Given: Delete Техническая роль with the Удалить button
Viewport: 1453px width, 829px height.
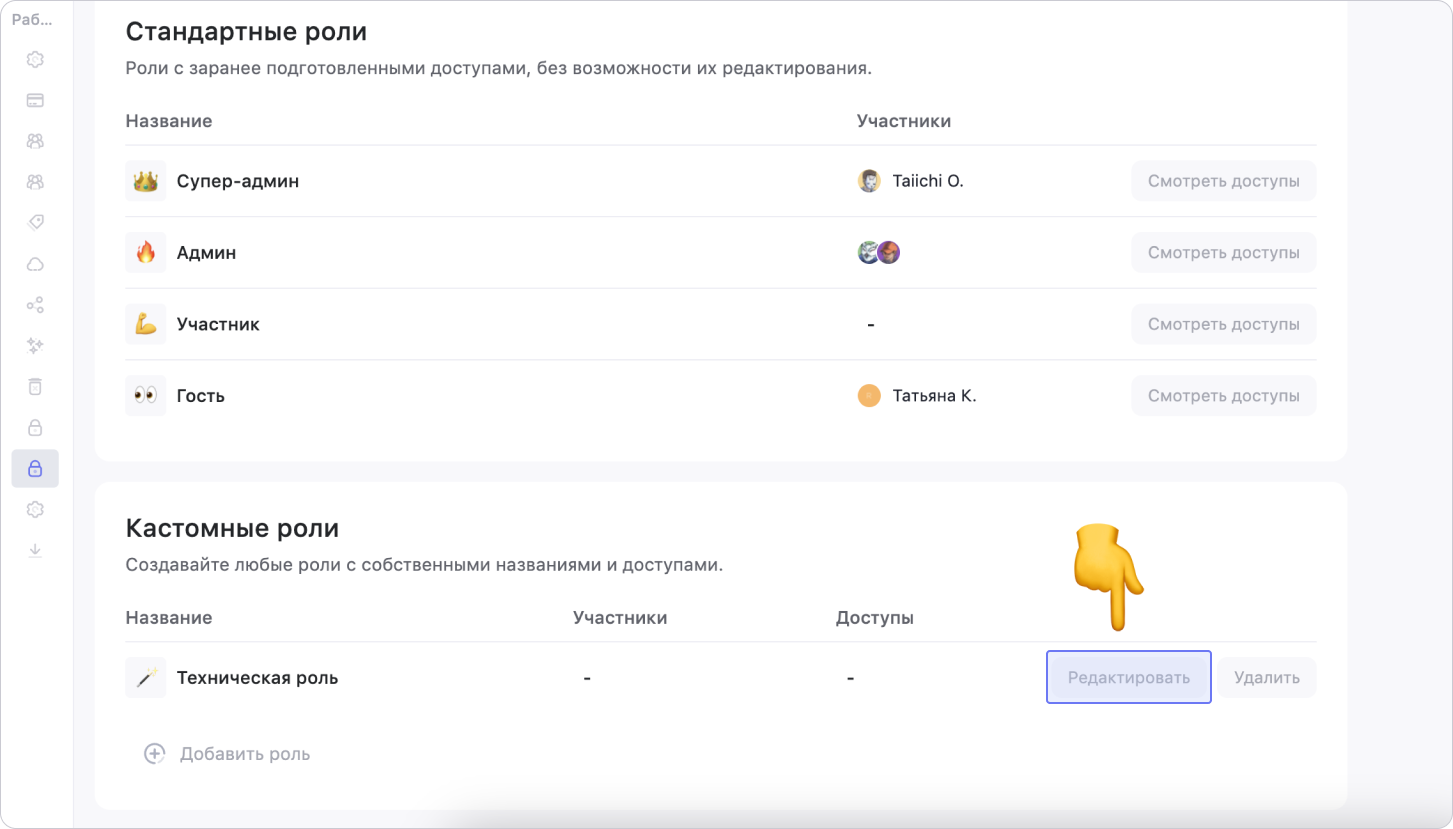Looking at the screenshot, I should coord(1266,678).
